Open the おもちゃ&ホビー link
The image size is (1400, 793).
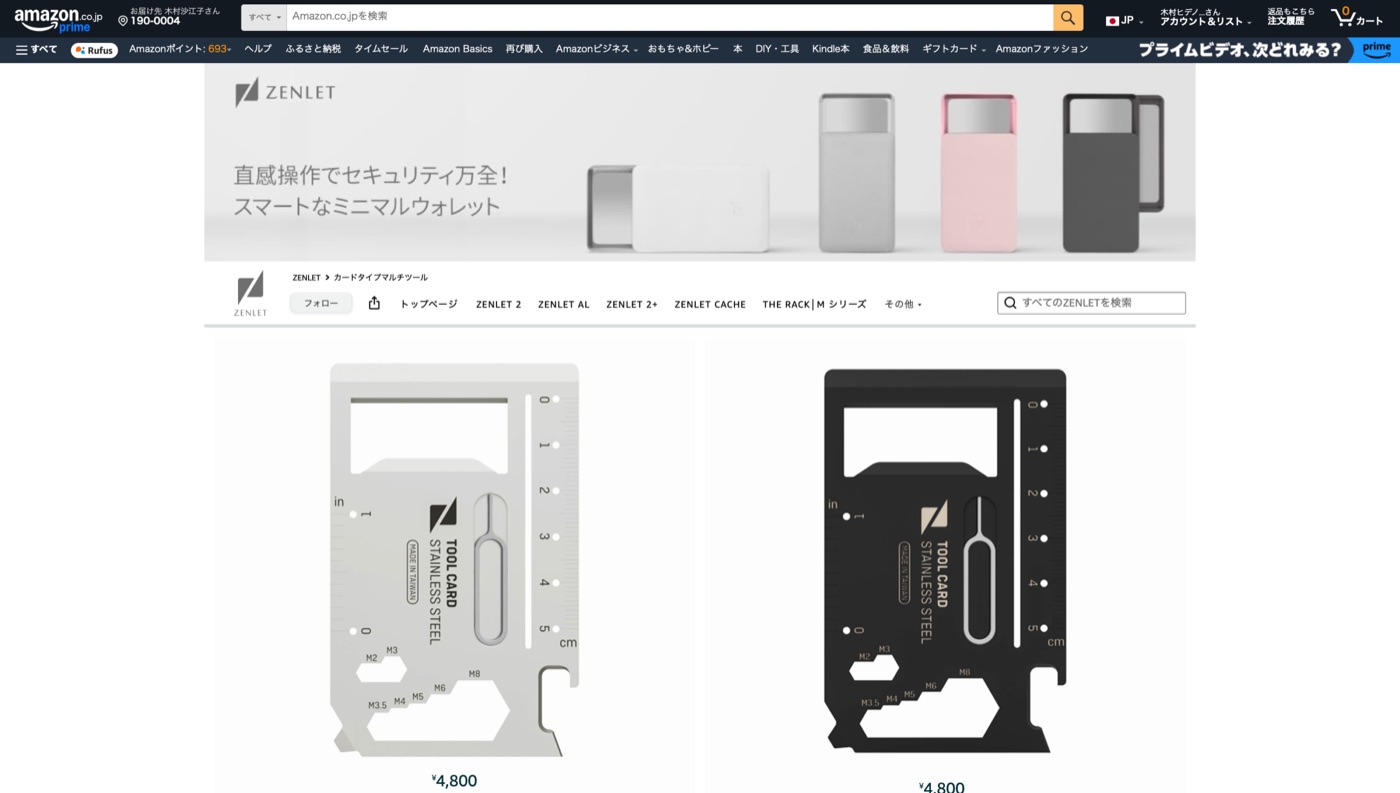[683, 49]
